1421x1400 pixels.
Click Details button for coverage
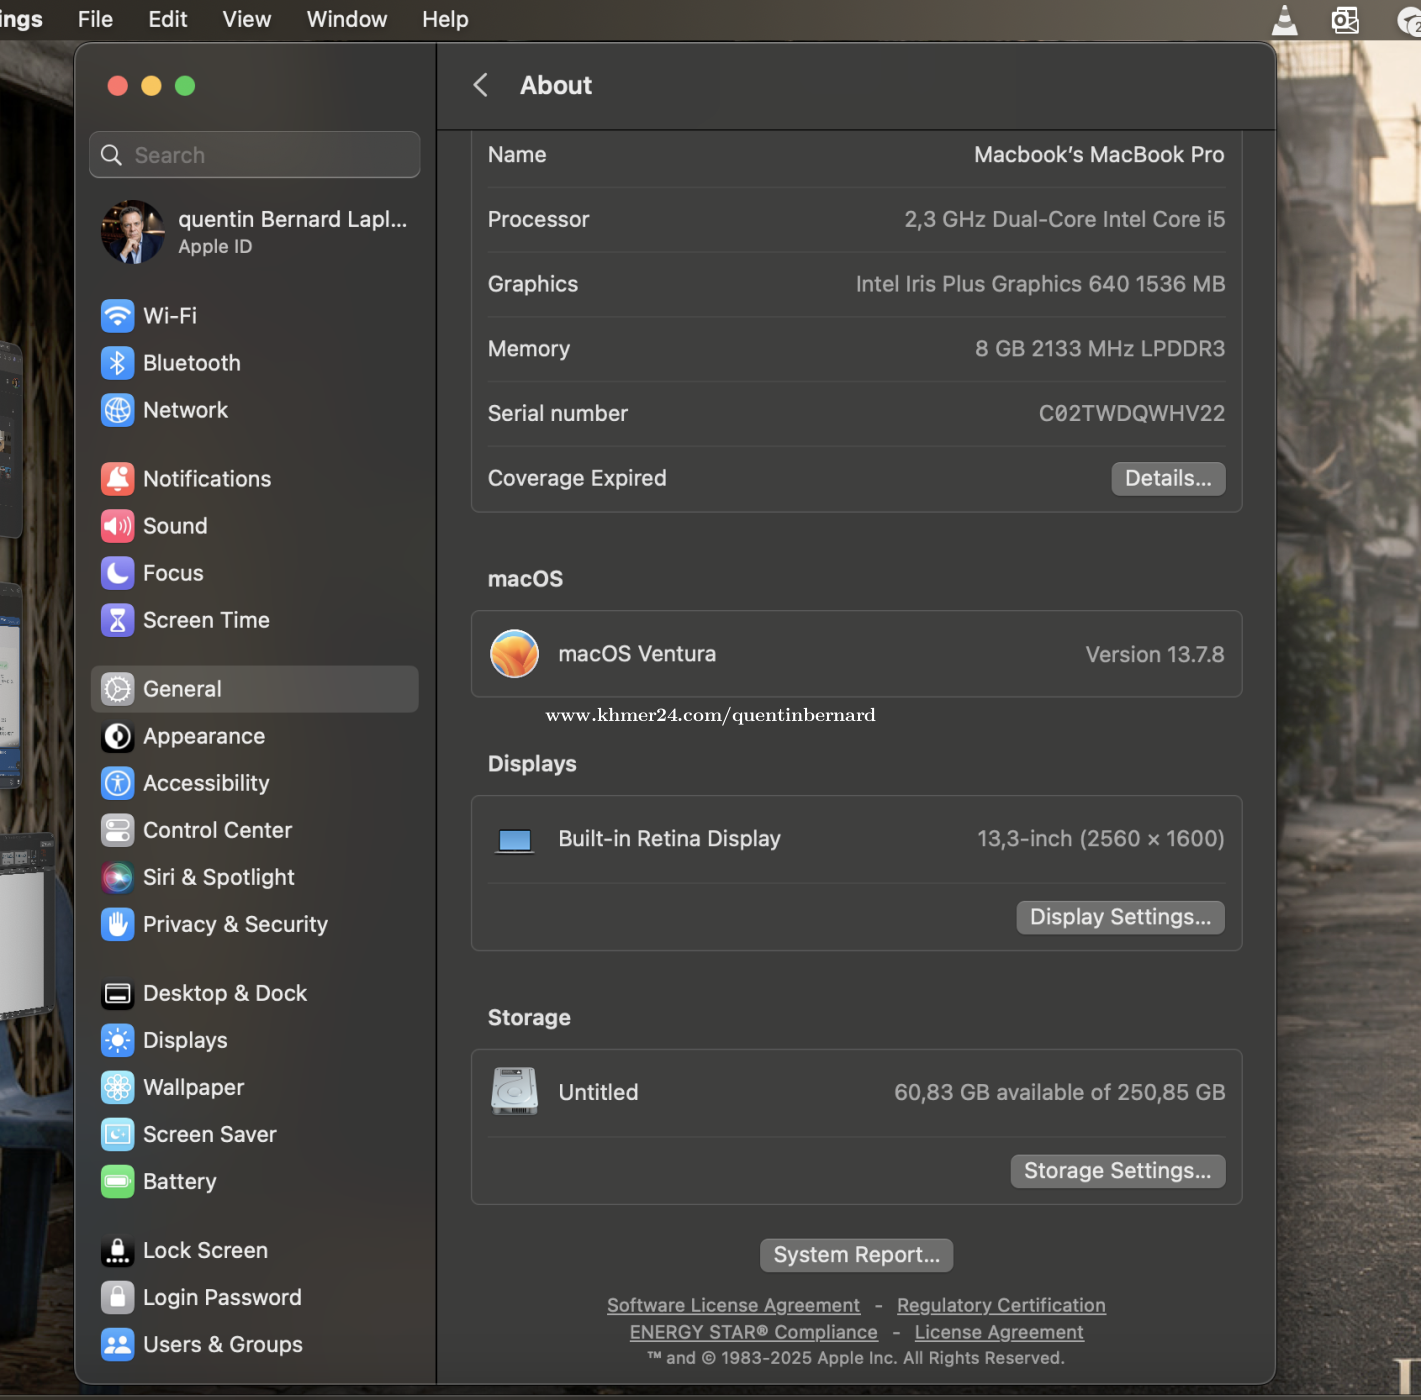(1168, 478)
